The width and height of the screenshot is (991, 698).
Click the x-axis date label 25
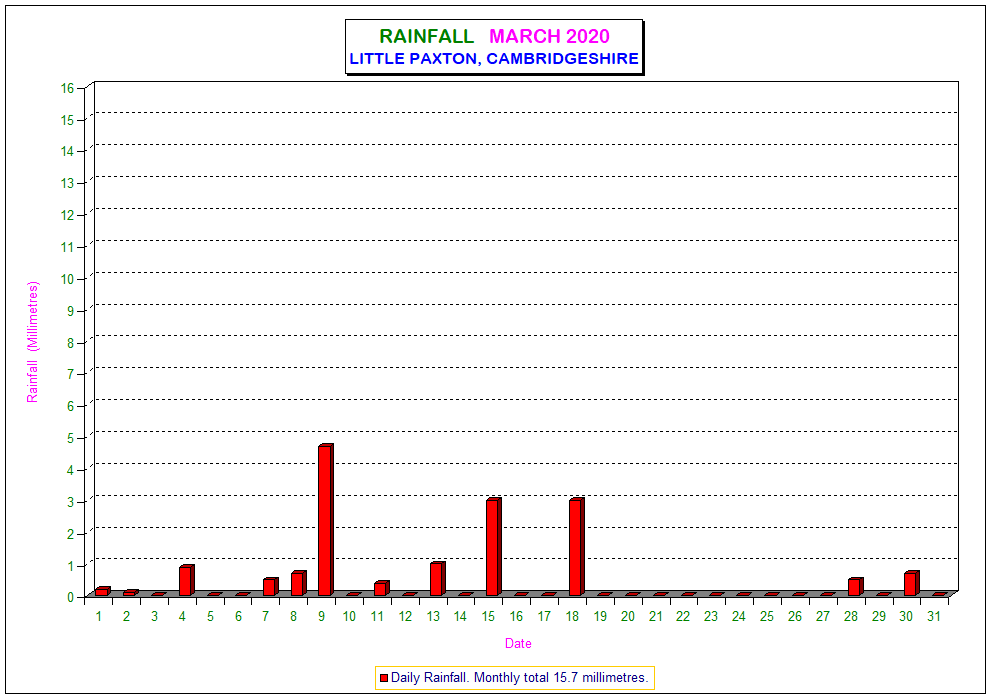tap(767, 616)
